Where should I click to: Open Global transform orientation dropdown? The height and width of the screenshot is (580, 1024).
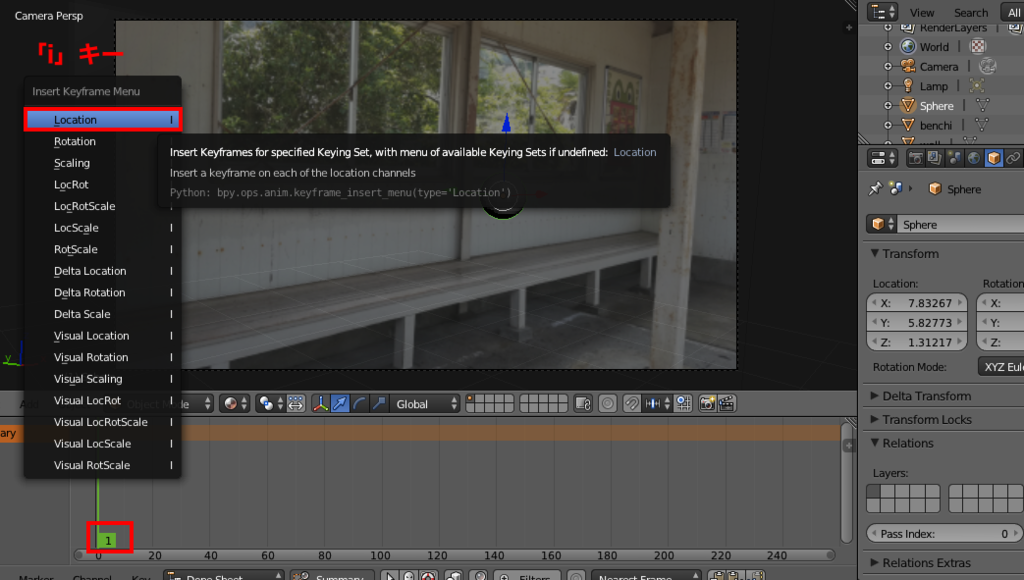[424, 404]
